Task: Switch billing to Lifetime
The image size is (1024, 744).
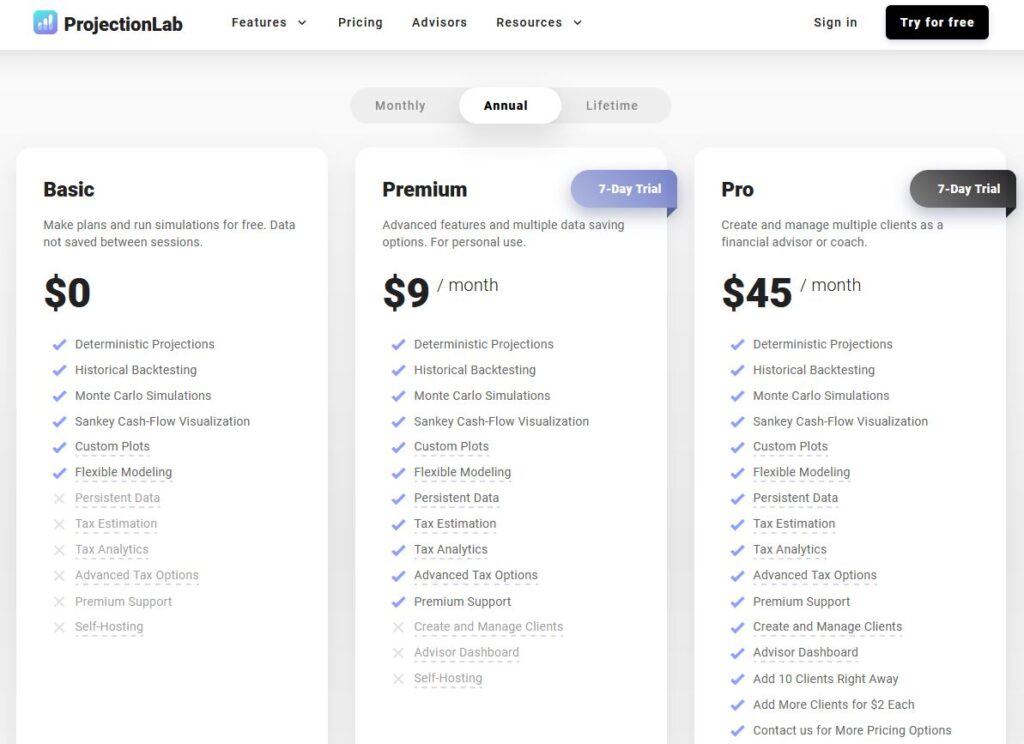Action: (612, 105)
